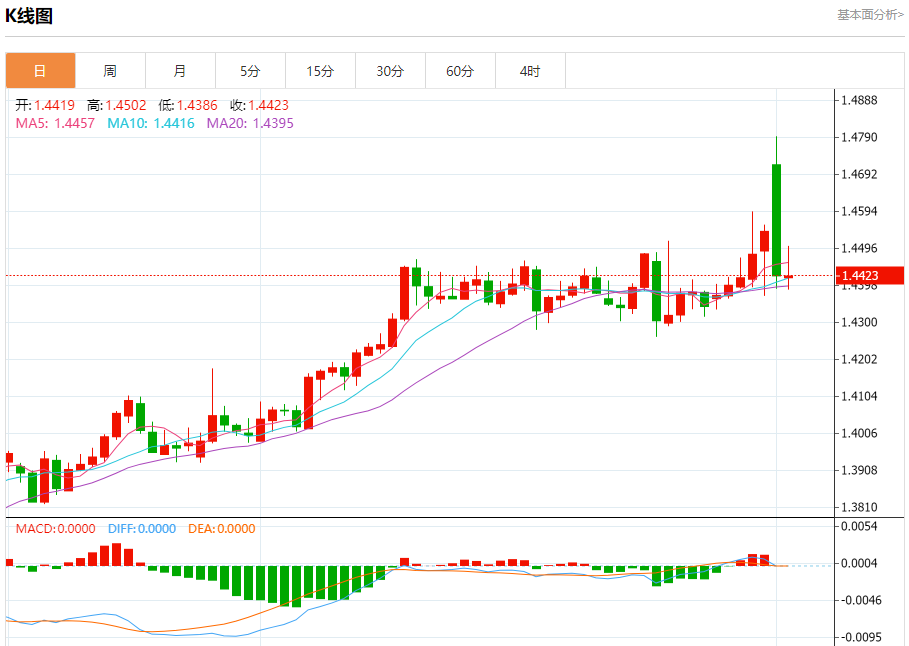Click the 1.4692 price axis label
Viewport: 909px width, 646px height.
[x=859, y=174]
